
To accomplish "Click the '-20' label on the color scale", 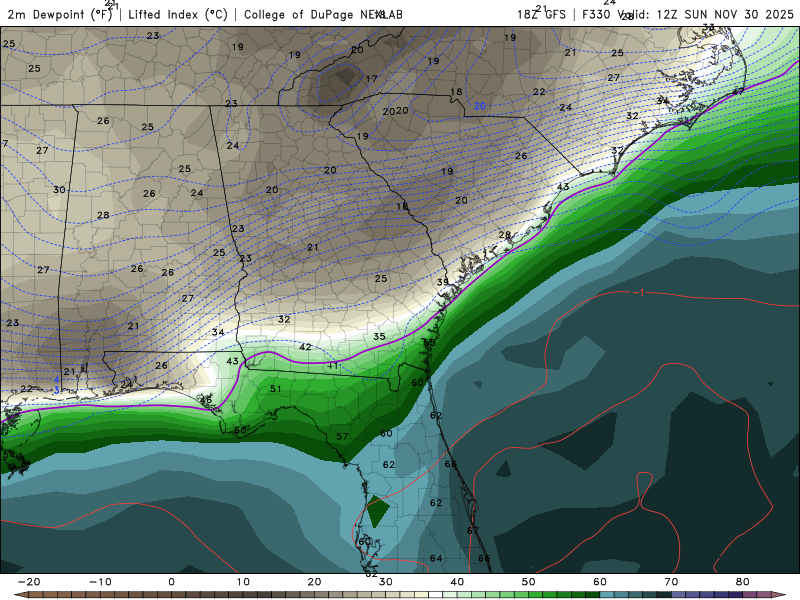I will pos(29,582).
